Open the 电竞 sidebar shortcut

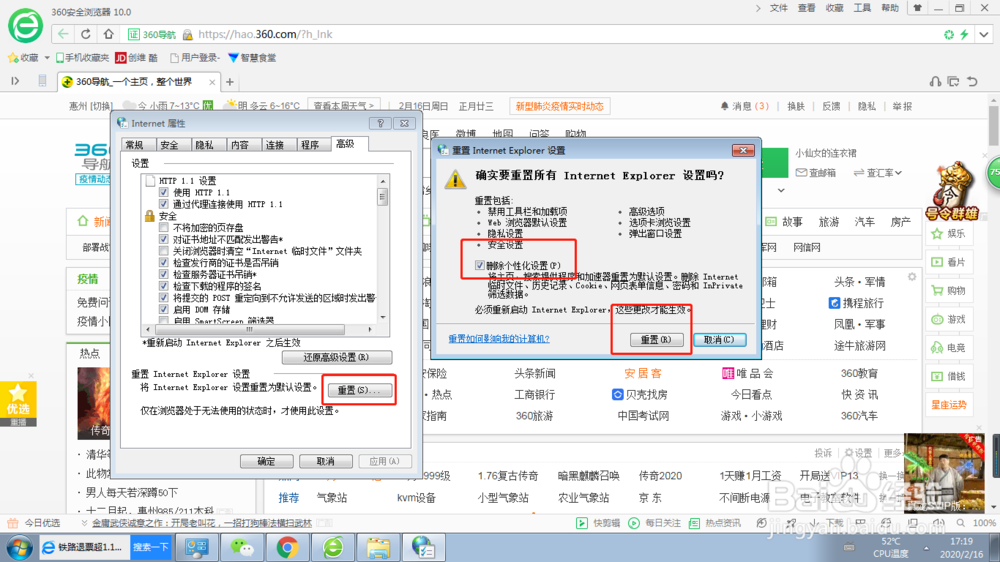(x=948, y=348)
